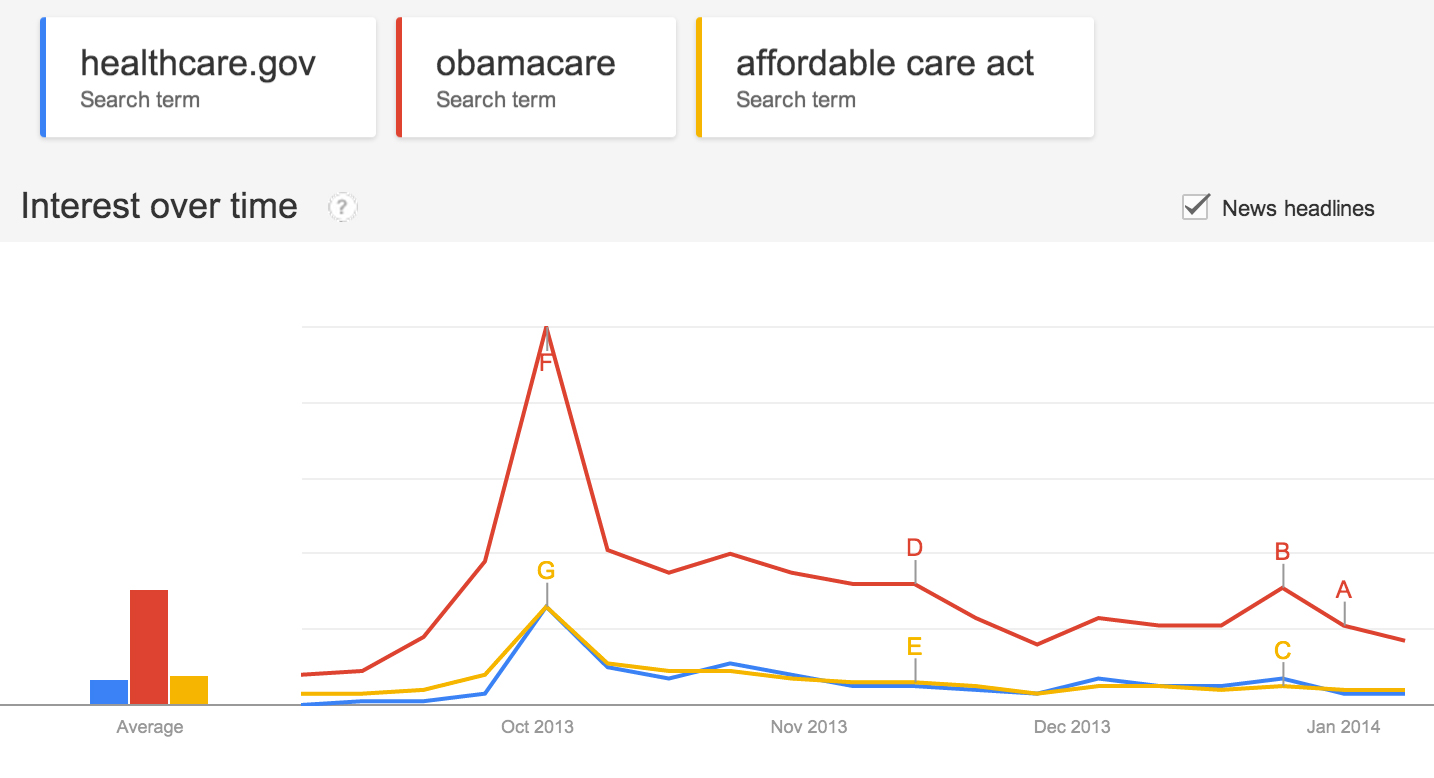
Task: Select the affordable care act term card
Action: pyautogui.click(x=895, y=77)
